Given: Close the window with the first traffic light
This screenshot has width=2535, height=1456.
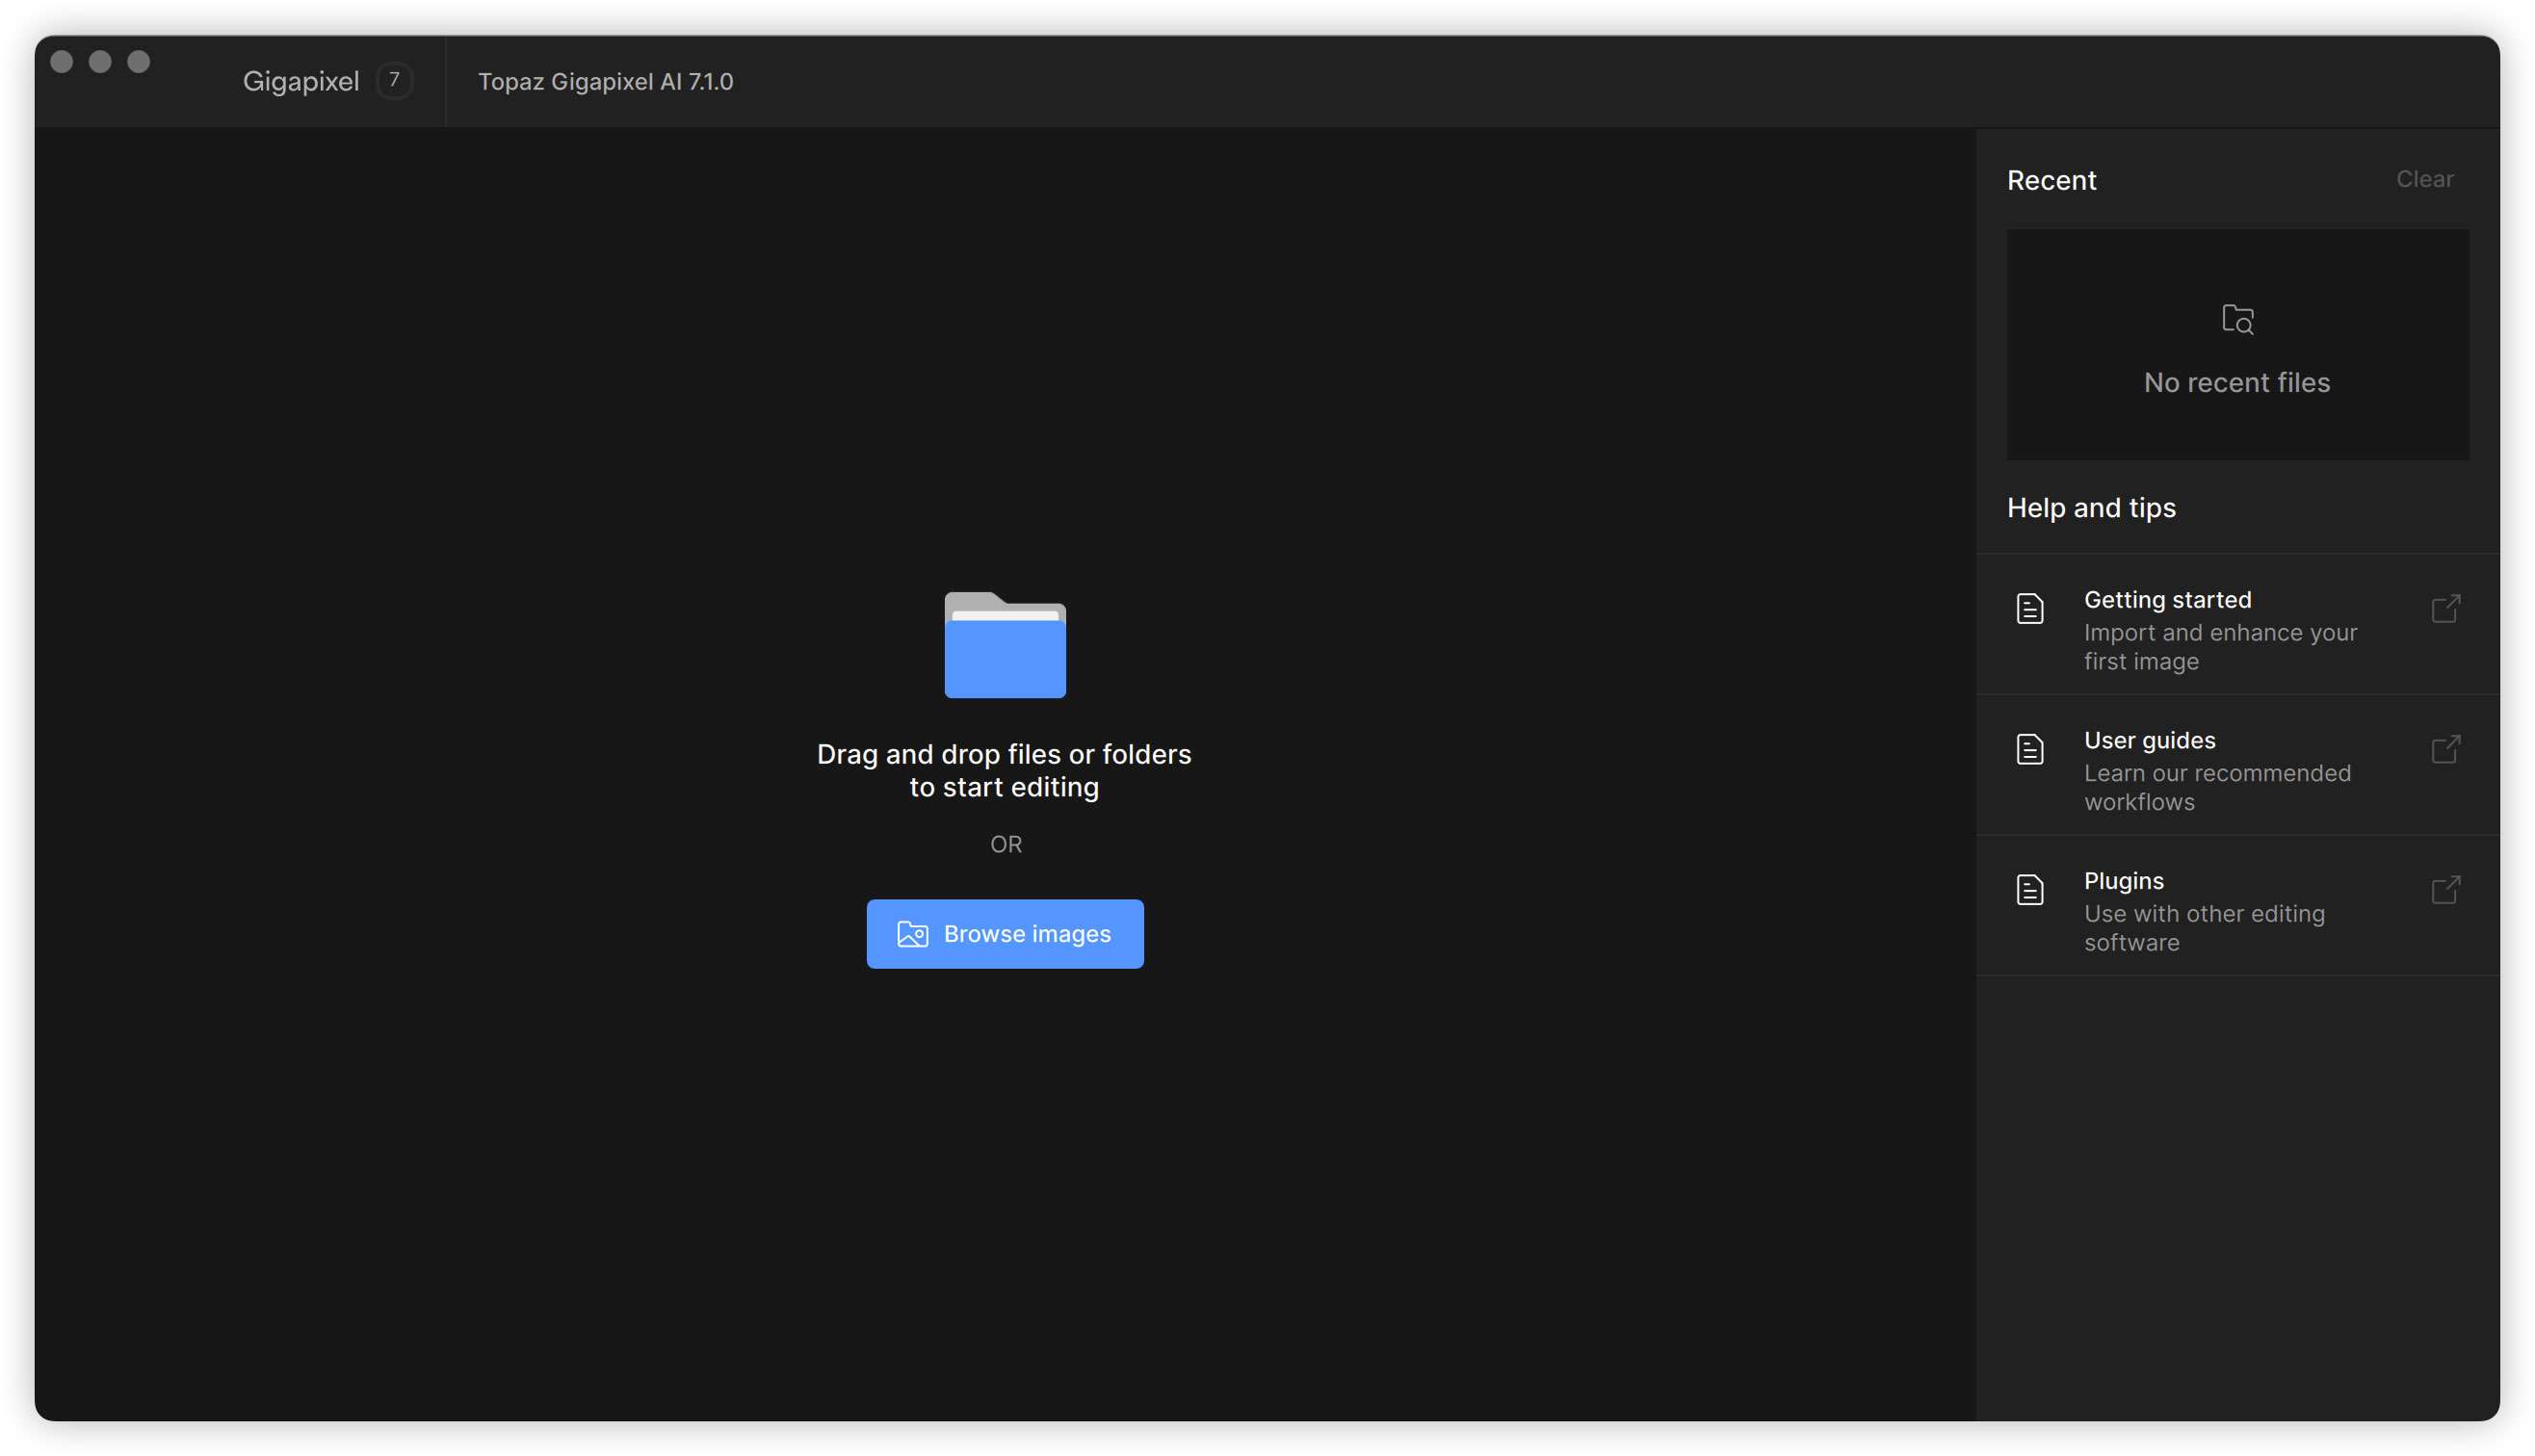Looking at the screenshot, I should (61, 61).
